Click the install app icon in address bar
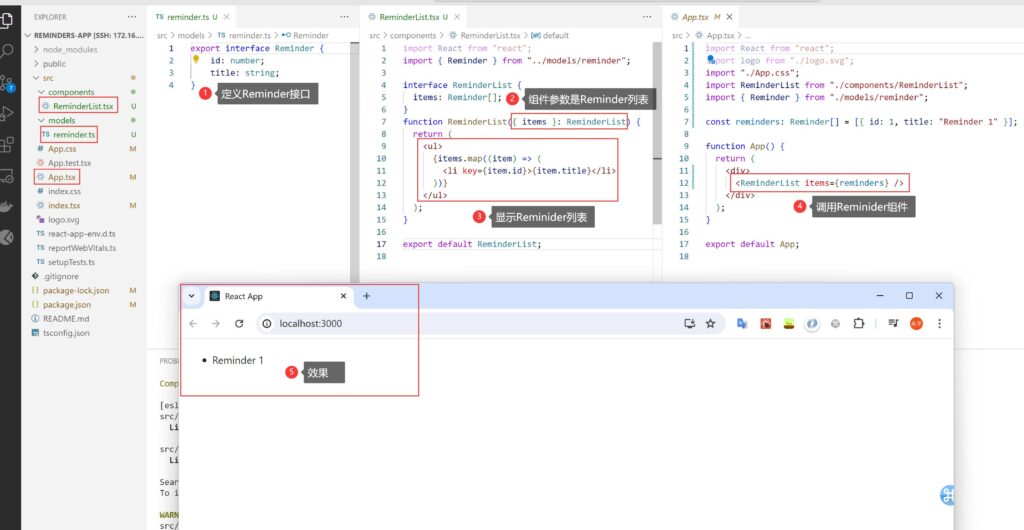 point(689,324)
